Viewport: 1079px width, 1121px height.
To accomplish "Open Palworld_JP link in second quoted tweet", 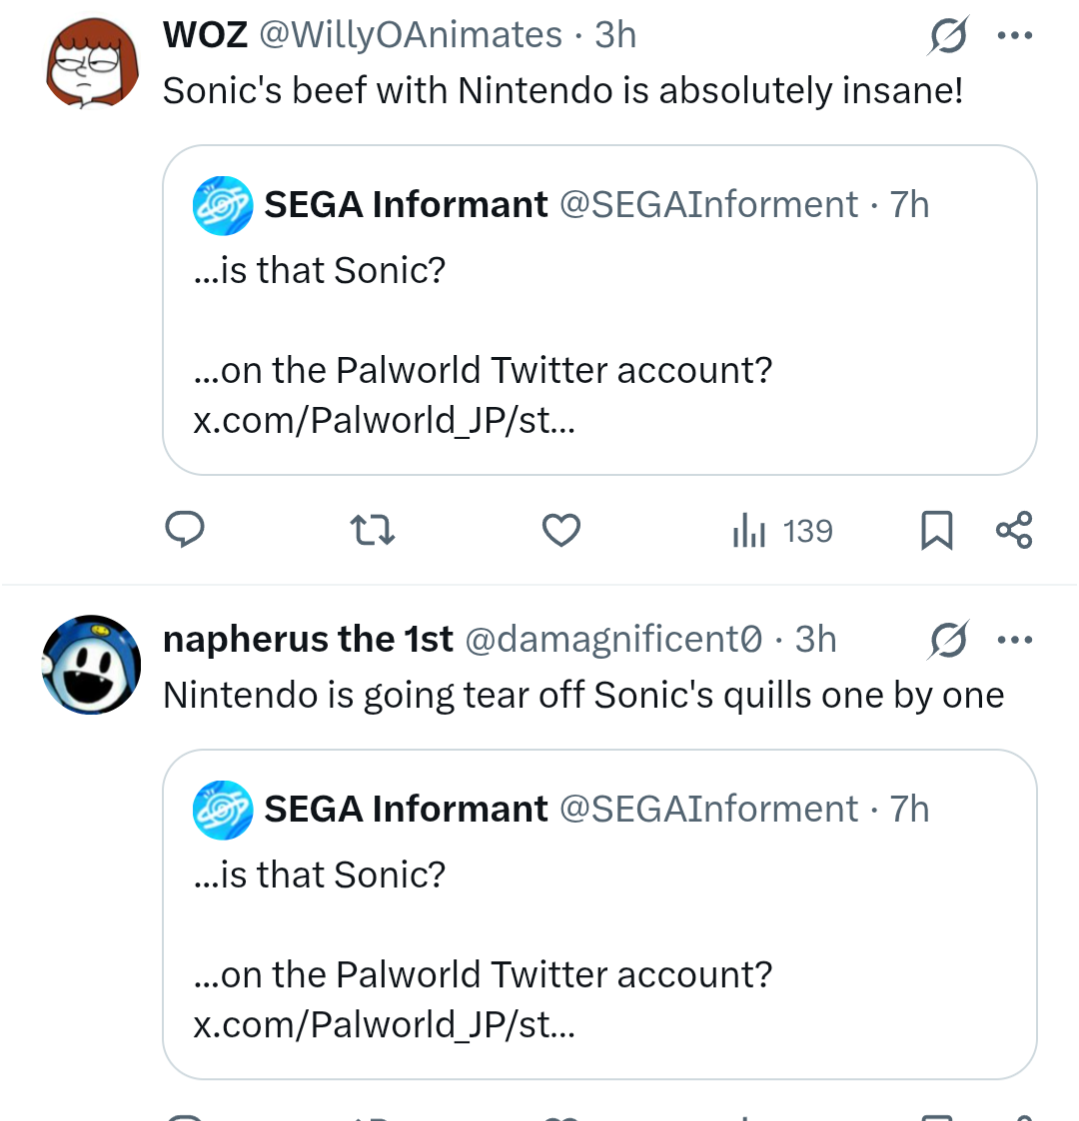I will pyautogui.click(x=384, y=1024).
